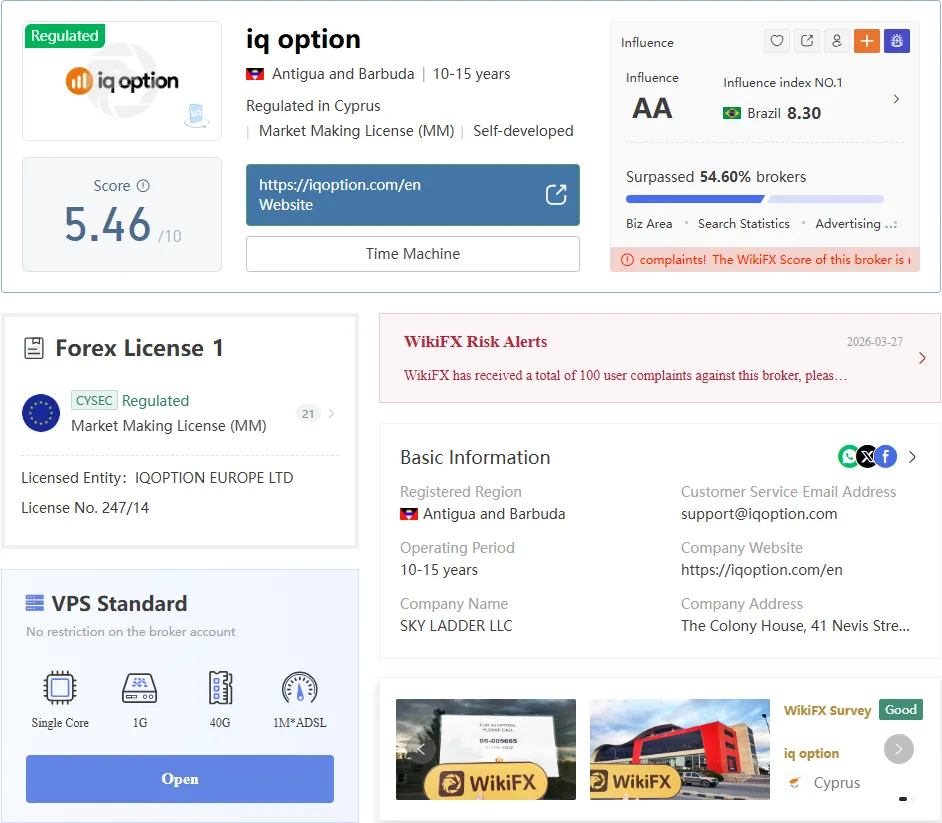
Task: Expand Basic Information chevron
Action: 913,457
